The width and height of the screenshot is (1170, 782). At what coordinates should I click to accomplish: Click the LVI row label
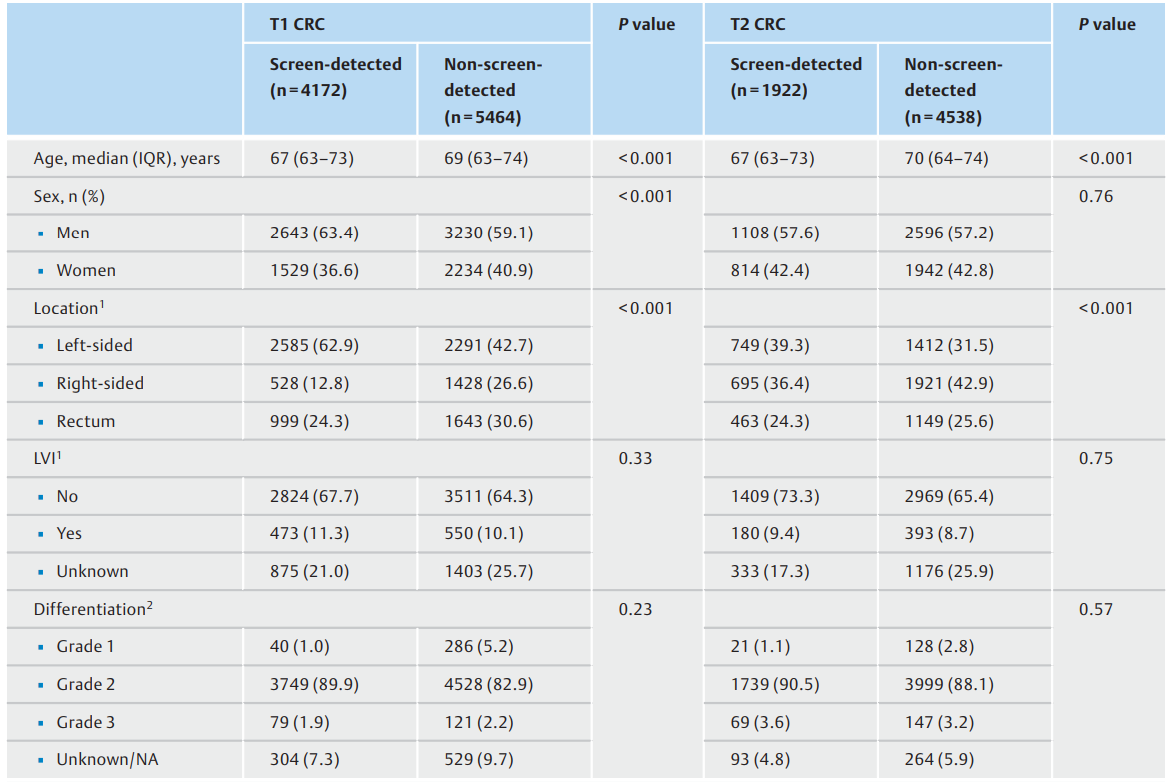coord(47,457)
